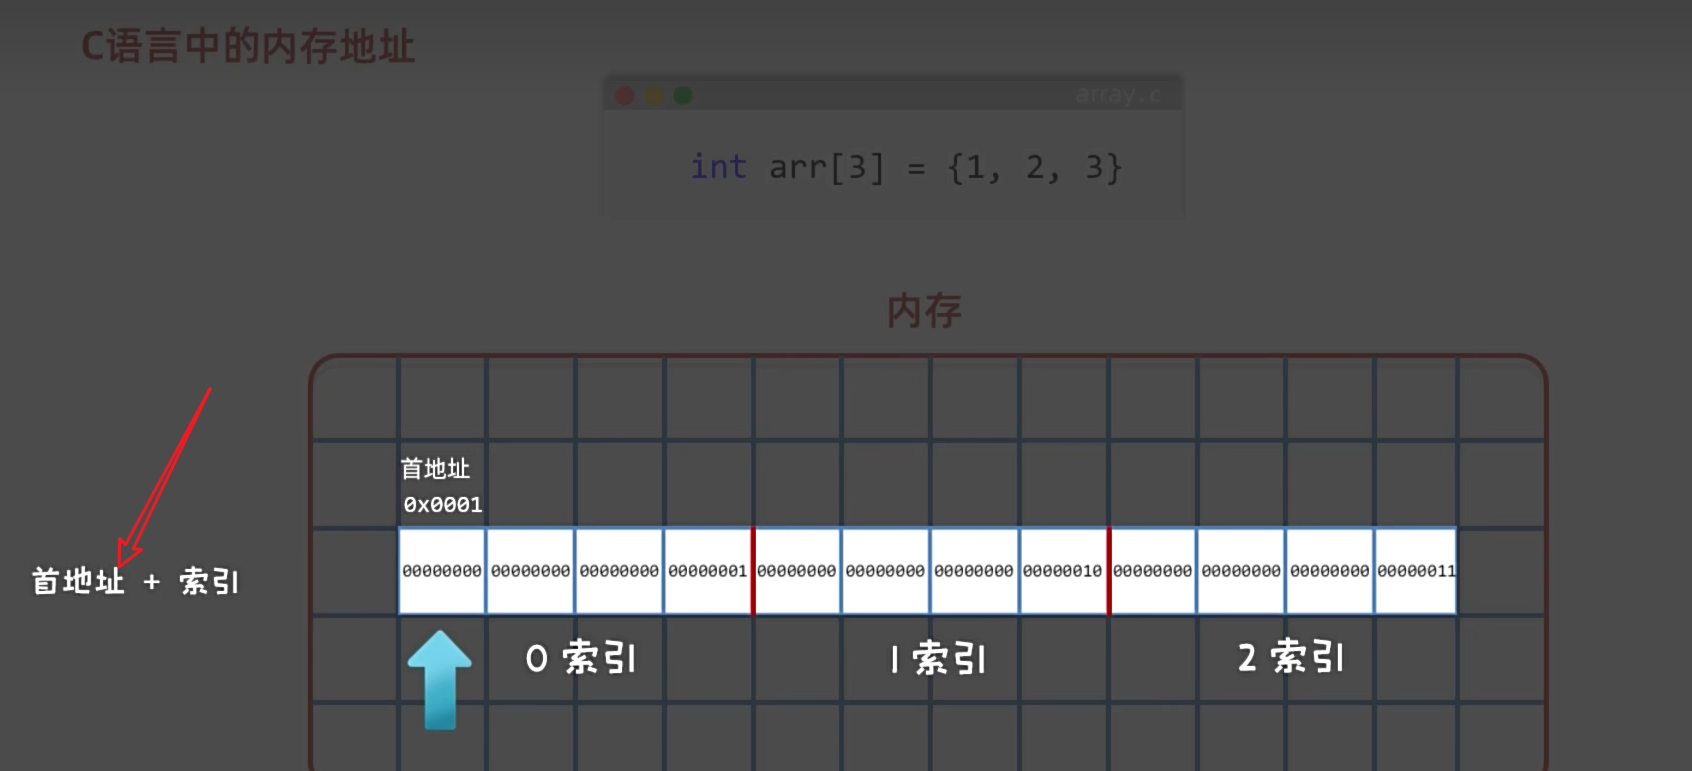
Task: Click the "2 索引" label
Action: 1291,658
